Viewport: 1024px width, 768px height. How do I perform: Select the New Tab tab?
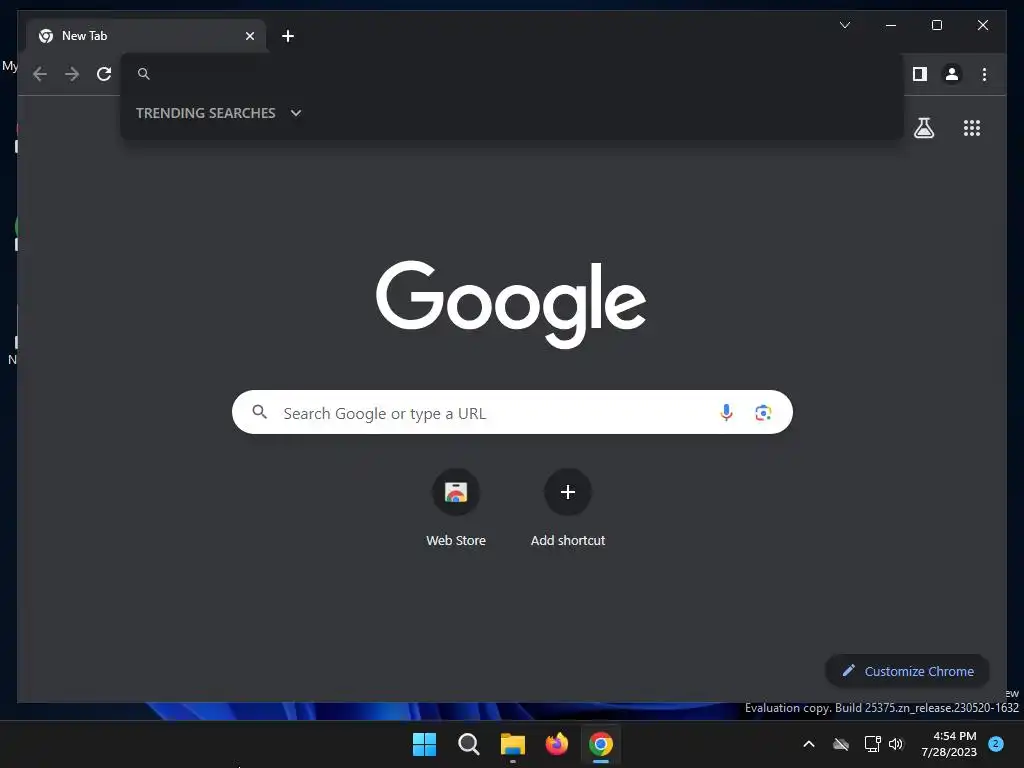pyautogui.click(x=146, y=36)
